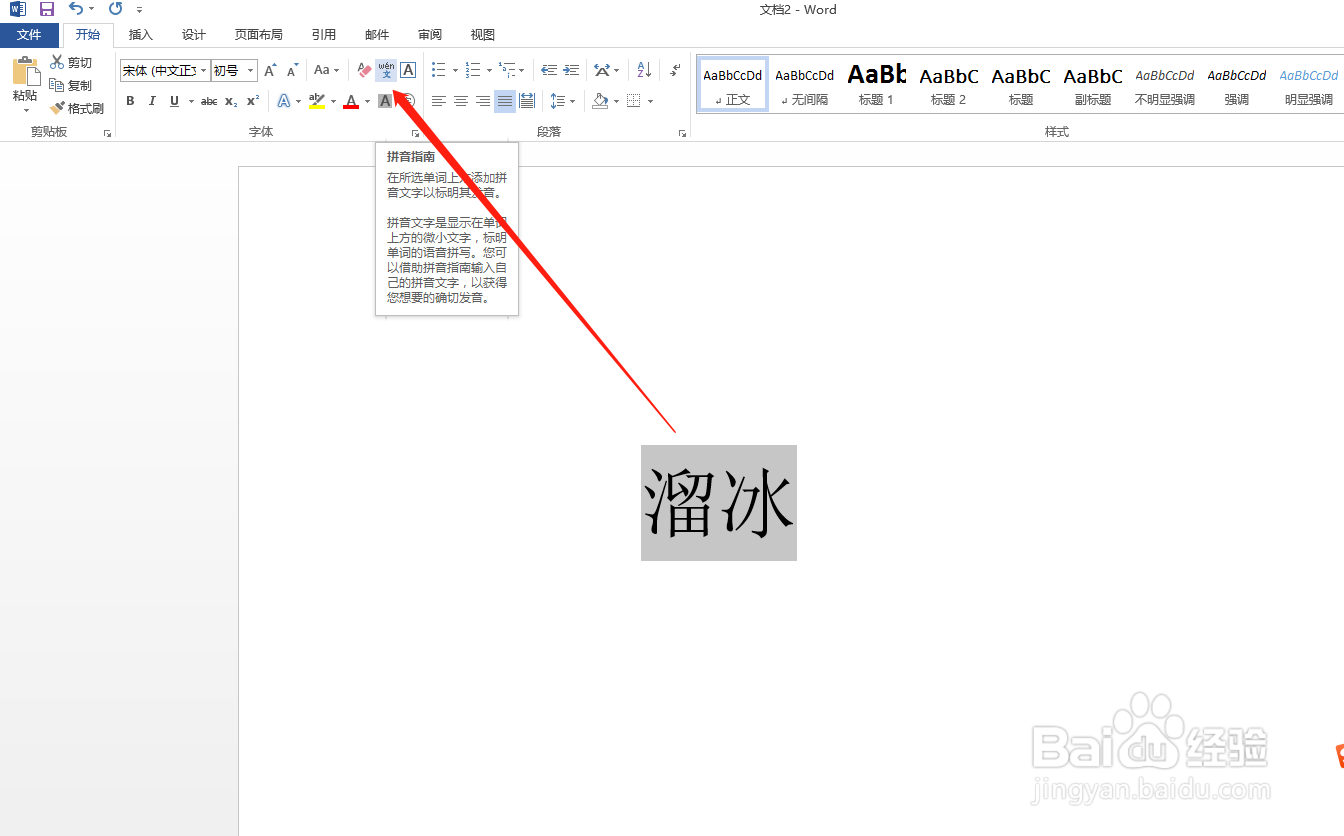The height and width of the screenshot is (836, 1344).
Task: Apply superscript formatting
Action: tap(251, 100)
